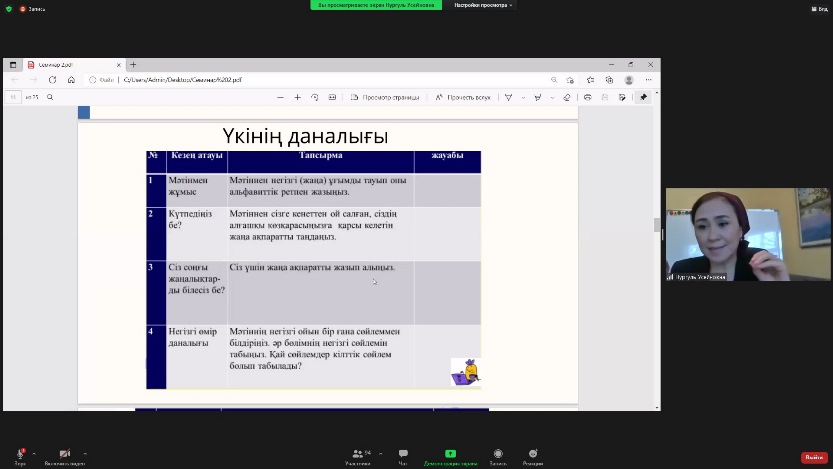Viewport: 833px width, 469px height.
Task: Open the Participants panel
Action: [357, 454]
